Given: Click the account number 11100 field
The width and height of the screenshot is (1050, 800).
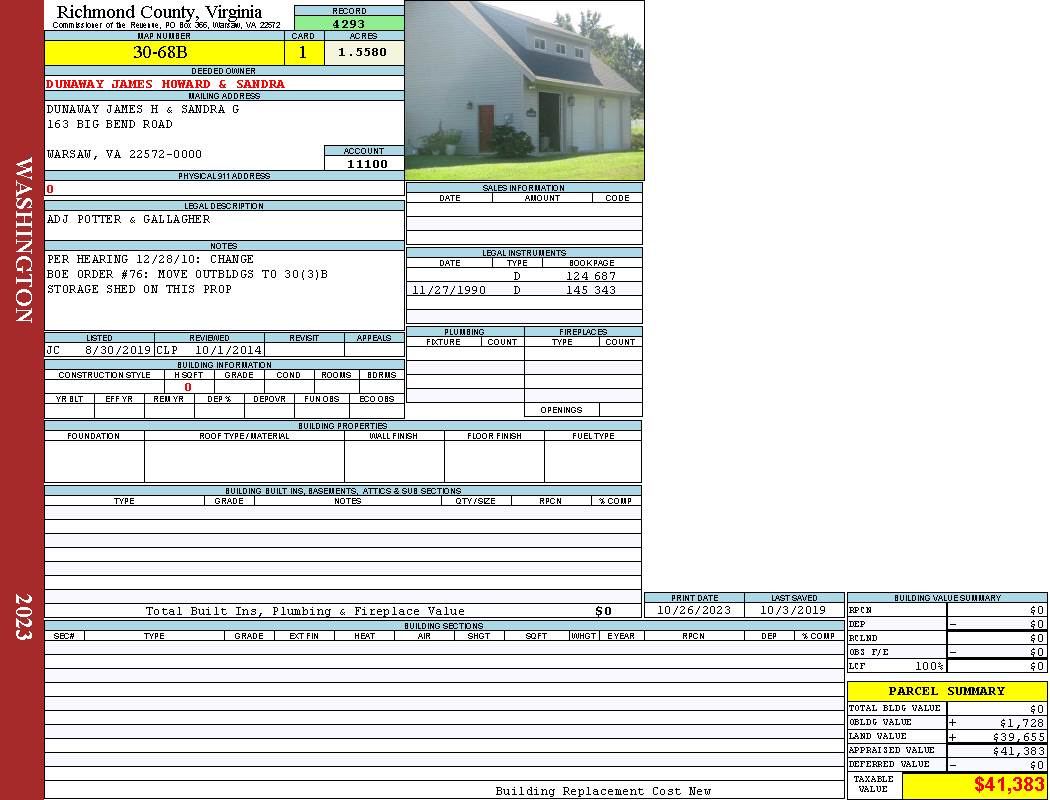Looking at the screenshot, I should point(367,164).
